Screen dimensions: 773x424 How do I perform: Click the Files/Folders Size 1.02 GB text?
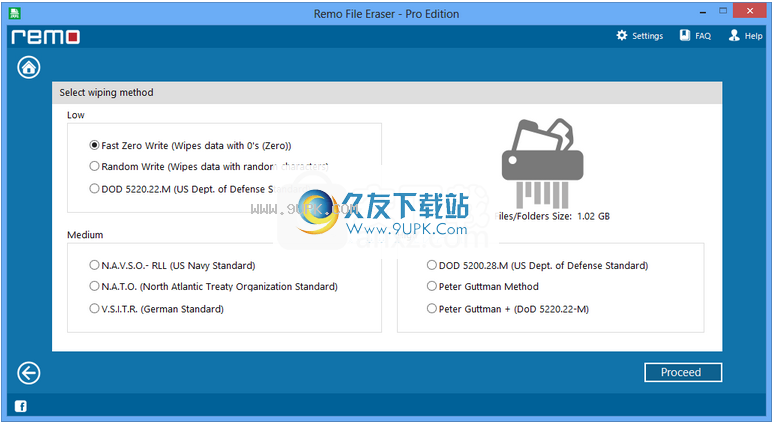(553, 216)
